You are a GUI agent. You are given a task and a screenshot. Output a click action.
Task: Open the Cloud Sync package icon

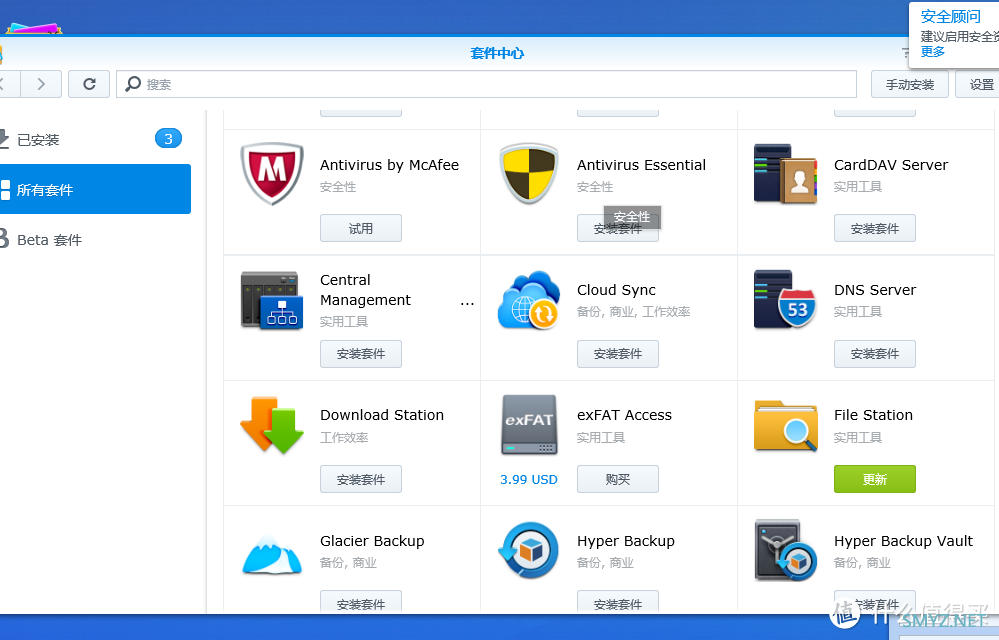pos(529,299)
